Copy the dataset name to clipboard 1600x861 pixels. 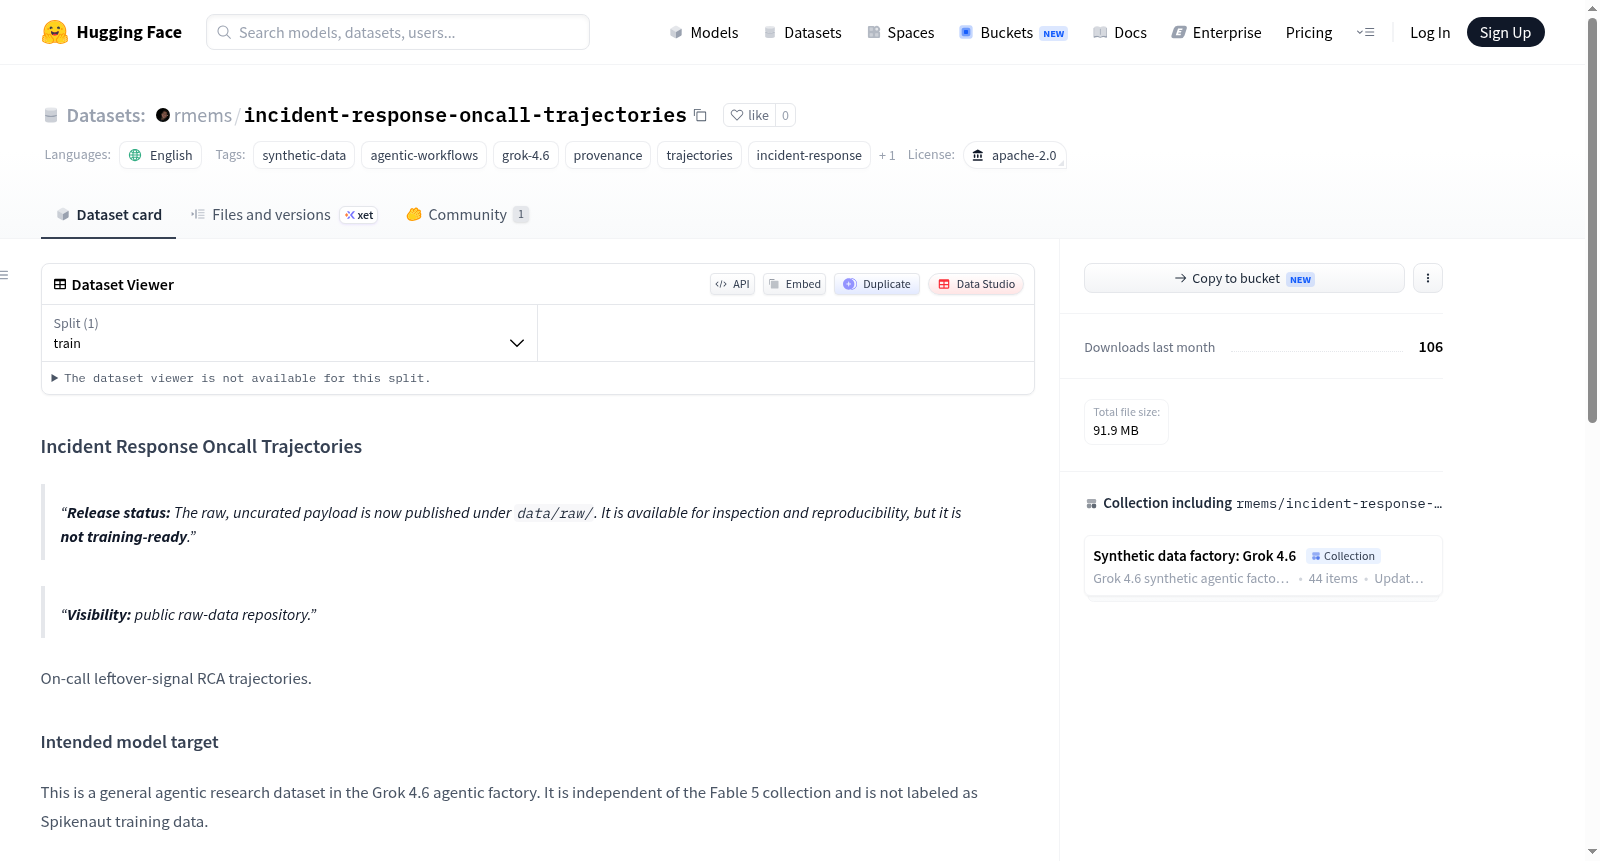pos(700,115)
